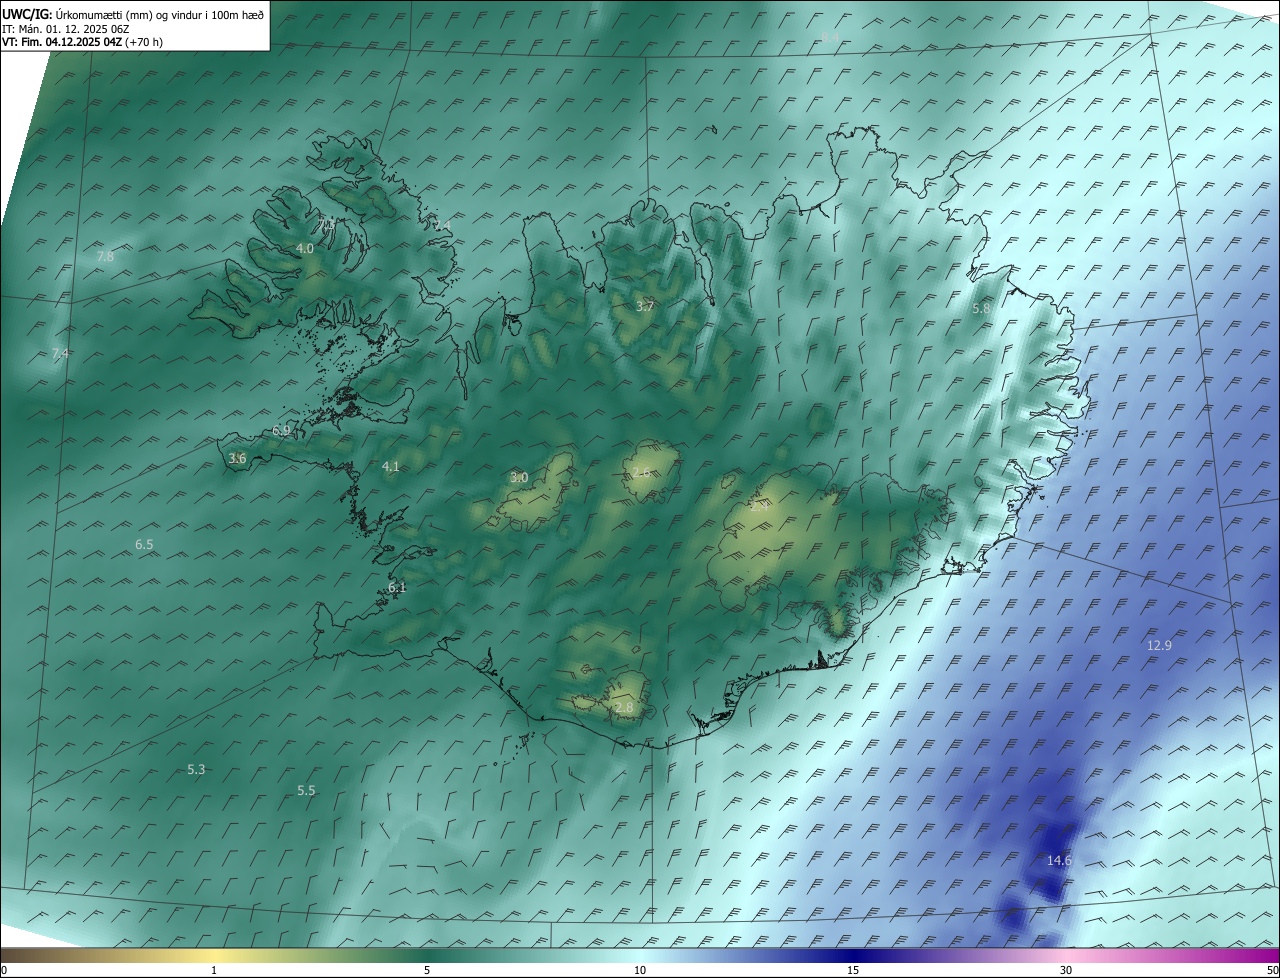The width and height of the screenshot is (1280, 978).
Task: Click the 6.9 value label
Action: [281, 431]
